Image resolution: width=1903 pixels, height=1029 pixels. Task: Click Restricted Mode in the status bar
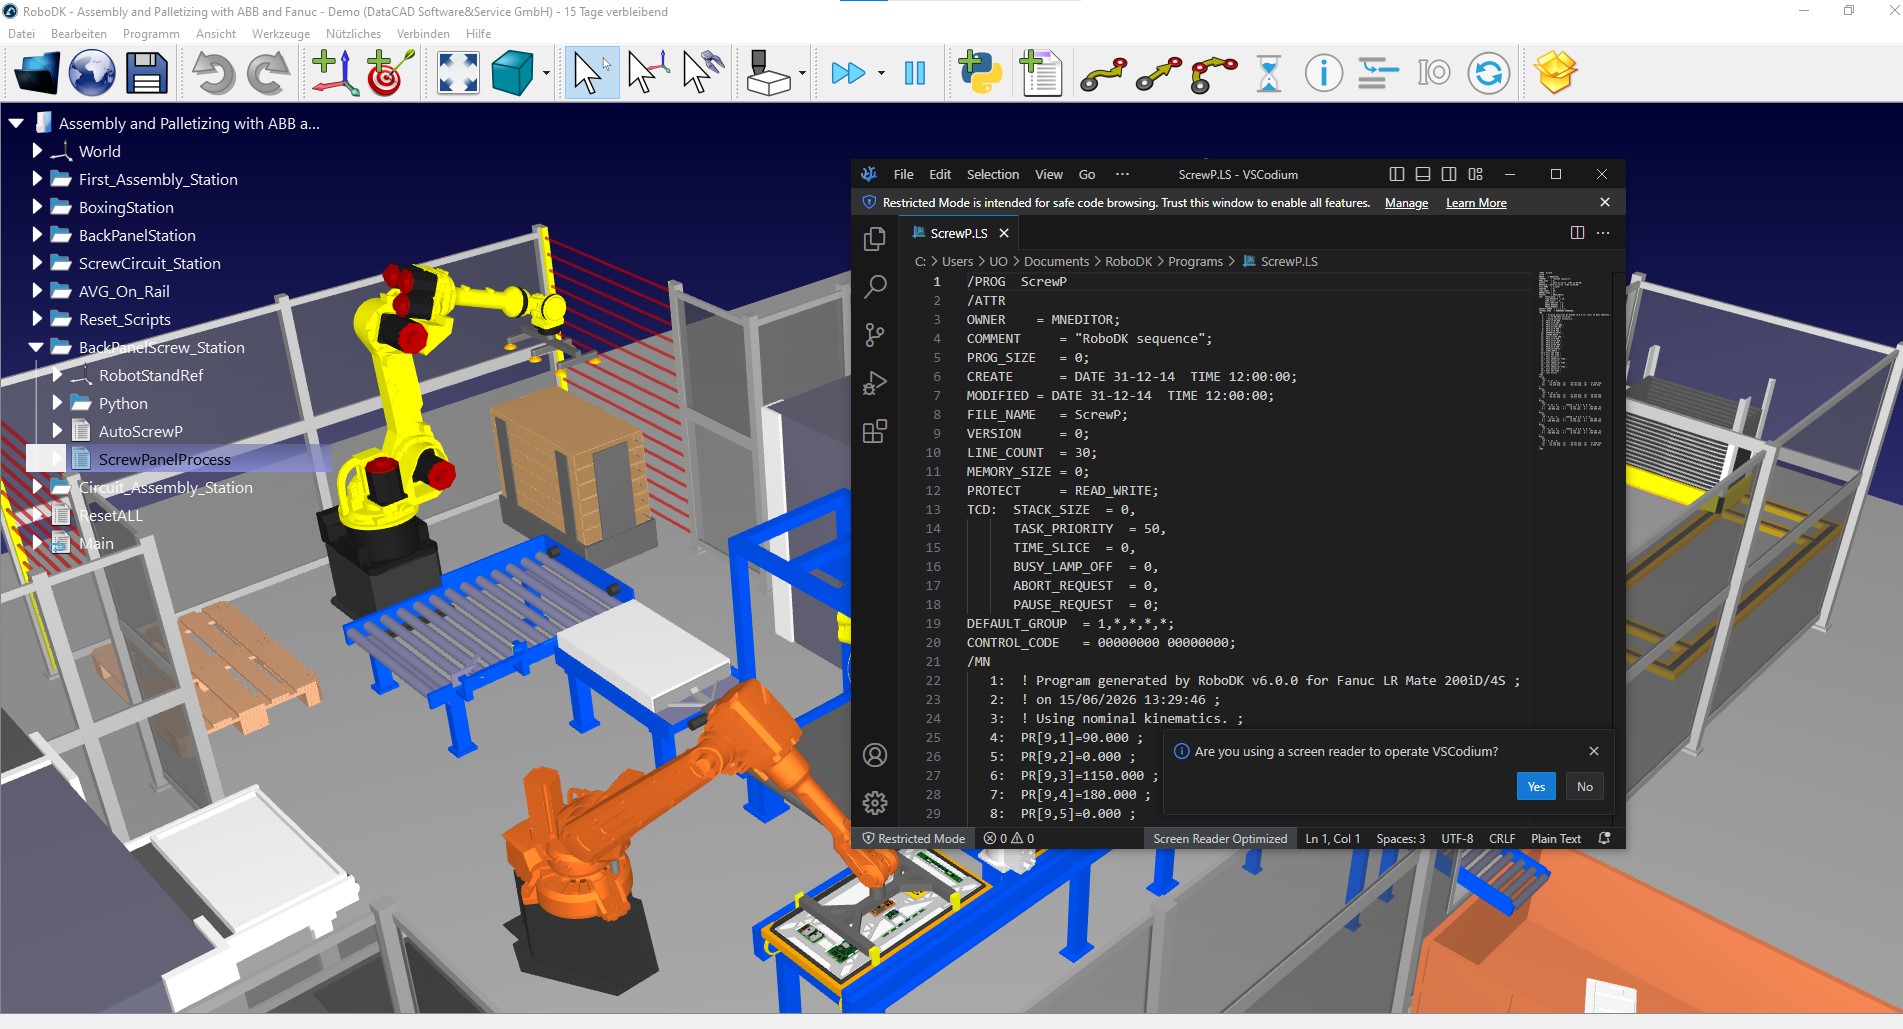click(914, 839)
